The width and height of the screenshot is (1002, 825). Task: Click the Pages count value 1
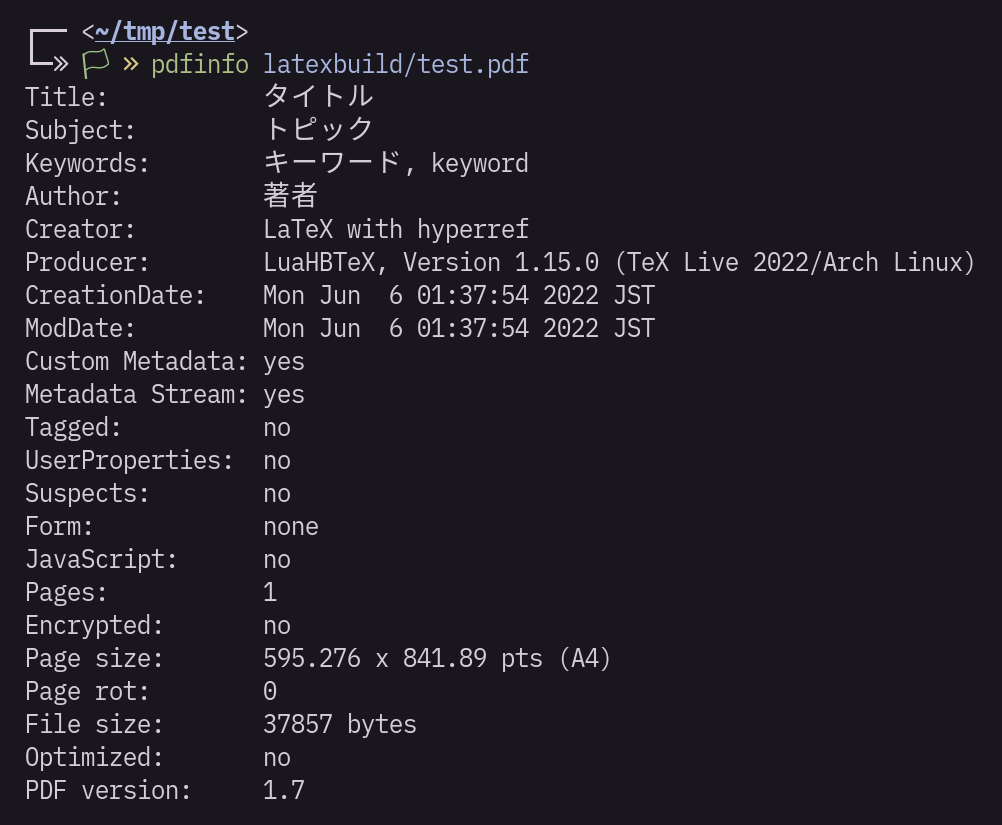tap(270, 592)
